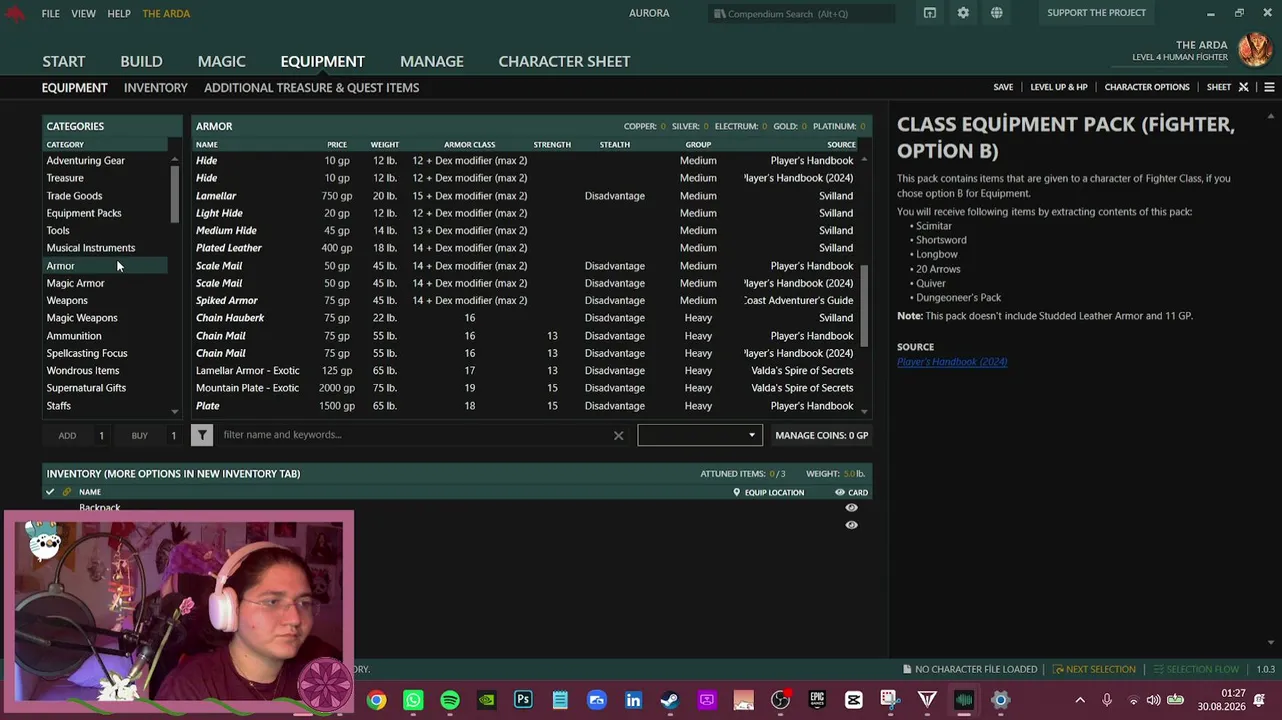Select the Equipment Packs category
The width and height of the screenshot is (1282, 720).
(x=105, y=213)
